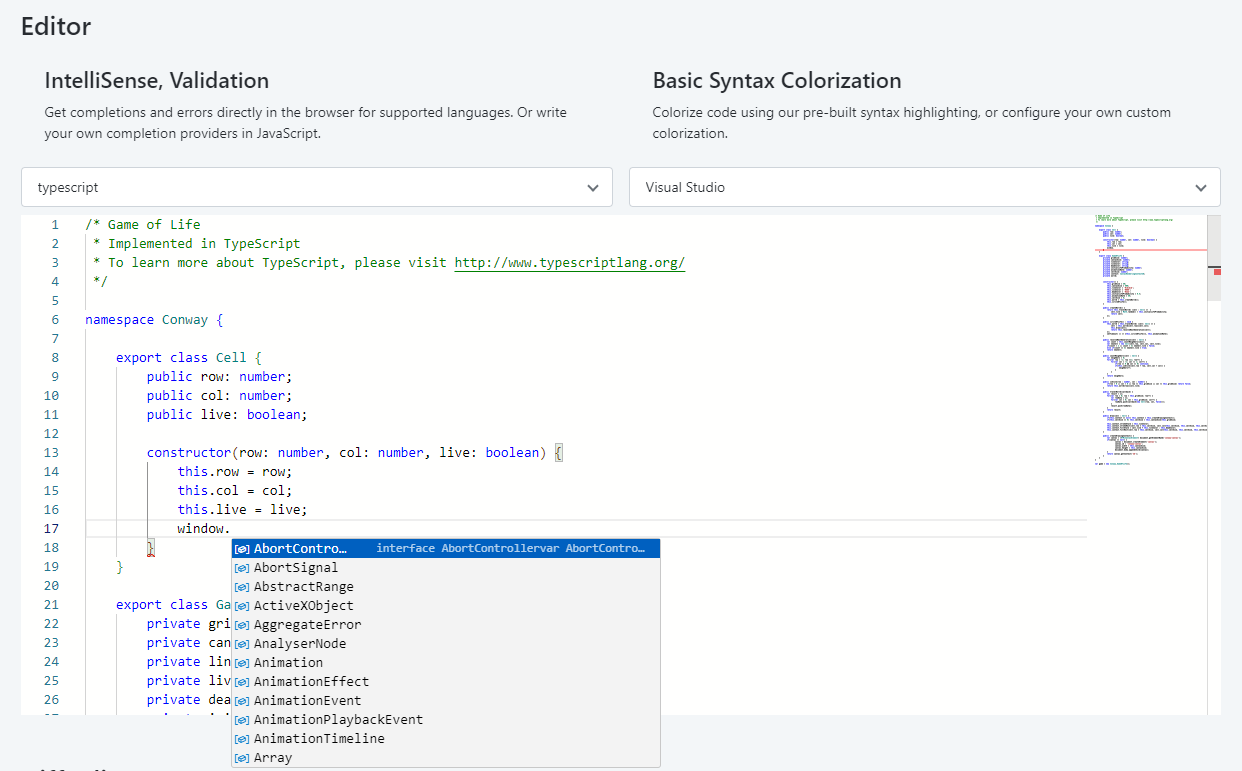Place the cursor after 'window.' on line 17

pos(232,529)
